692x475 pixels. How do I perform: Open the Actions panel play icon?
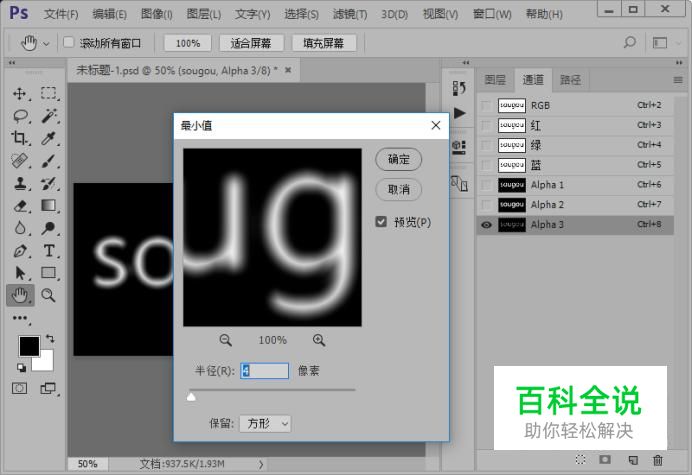pyautogui.click(x=459, y=113)
